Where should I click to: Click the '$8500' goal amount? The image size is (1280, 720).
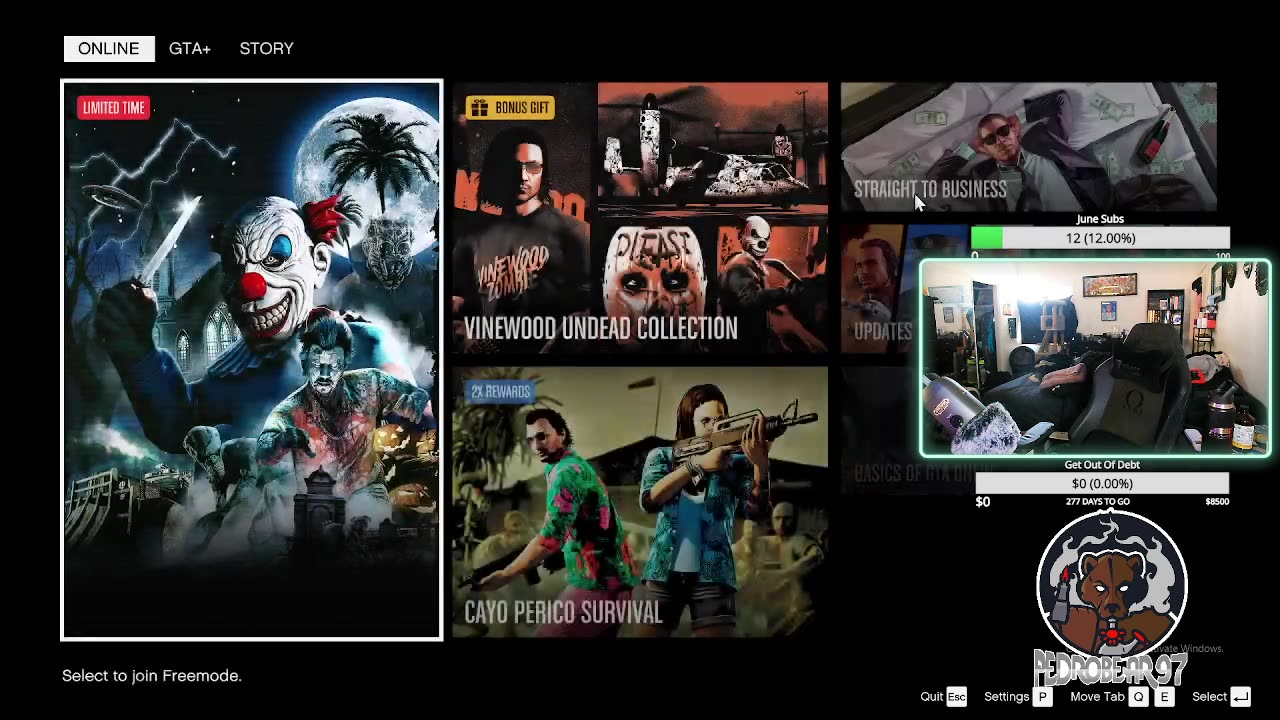tap(1217, 501)
